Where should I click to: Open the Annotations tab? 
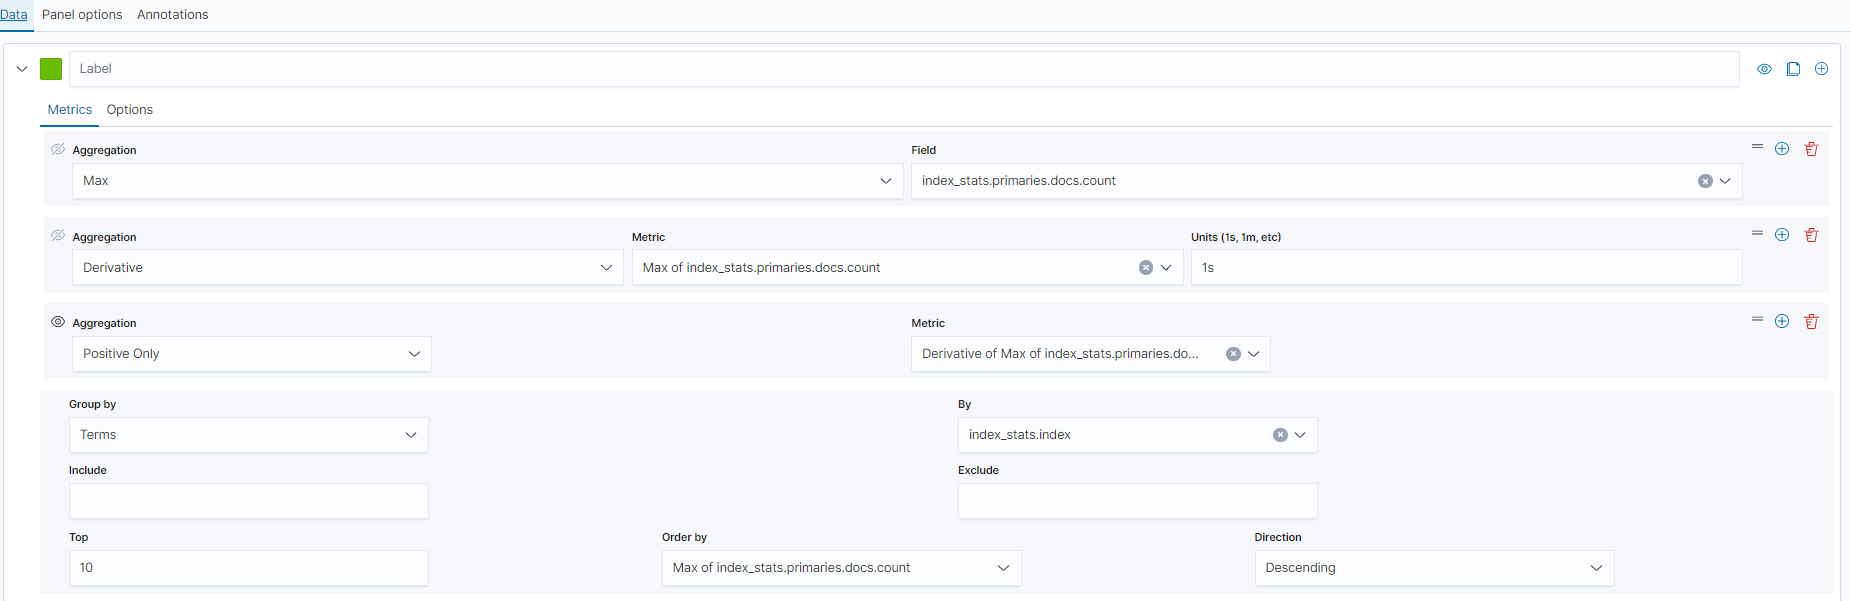click(172, 15)
